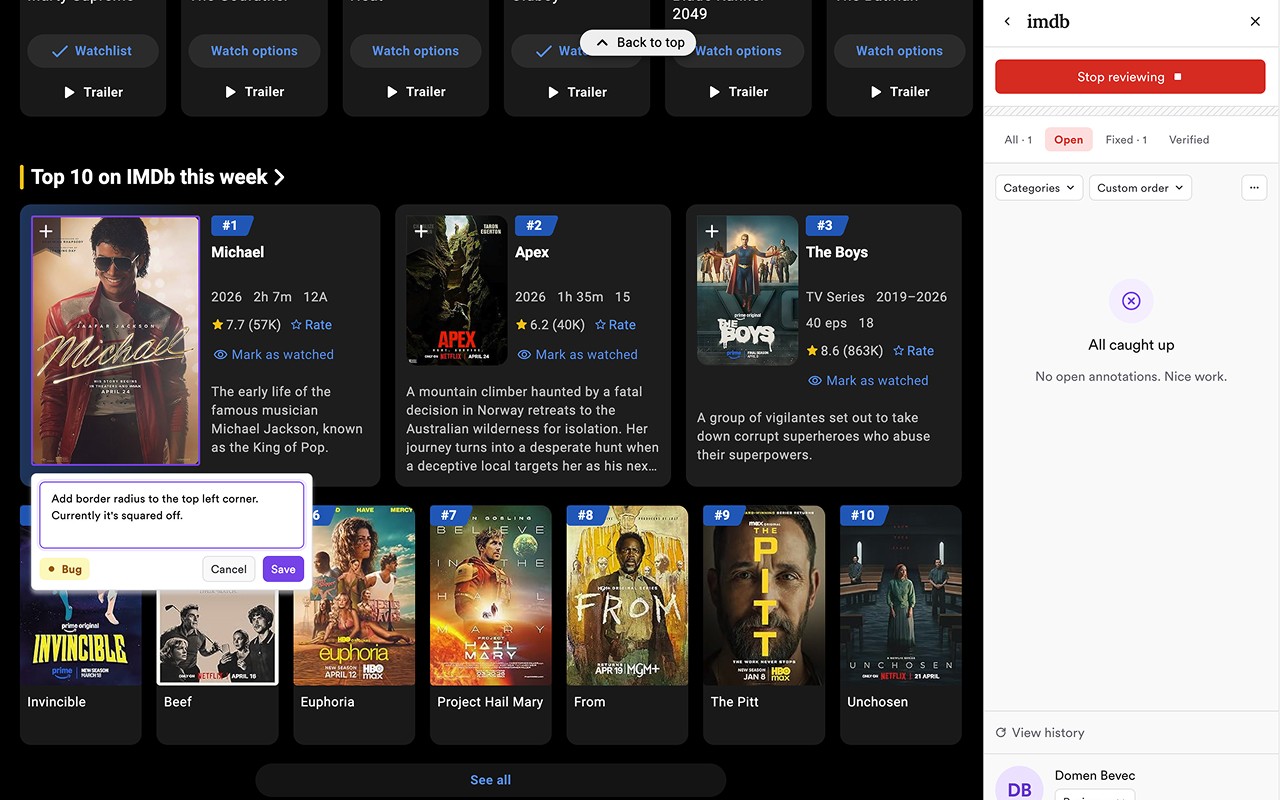Play the Trailer for Blade Runner 2049
This screenshot has width=1280, height=800.
coord(738,92)
